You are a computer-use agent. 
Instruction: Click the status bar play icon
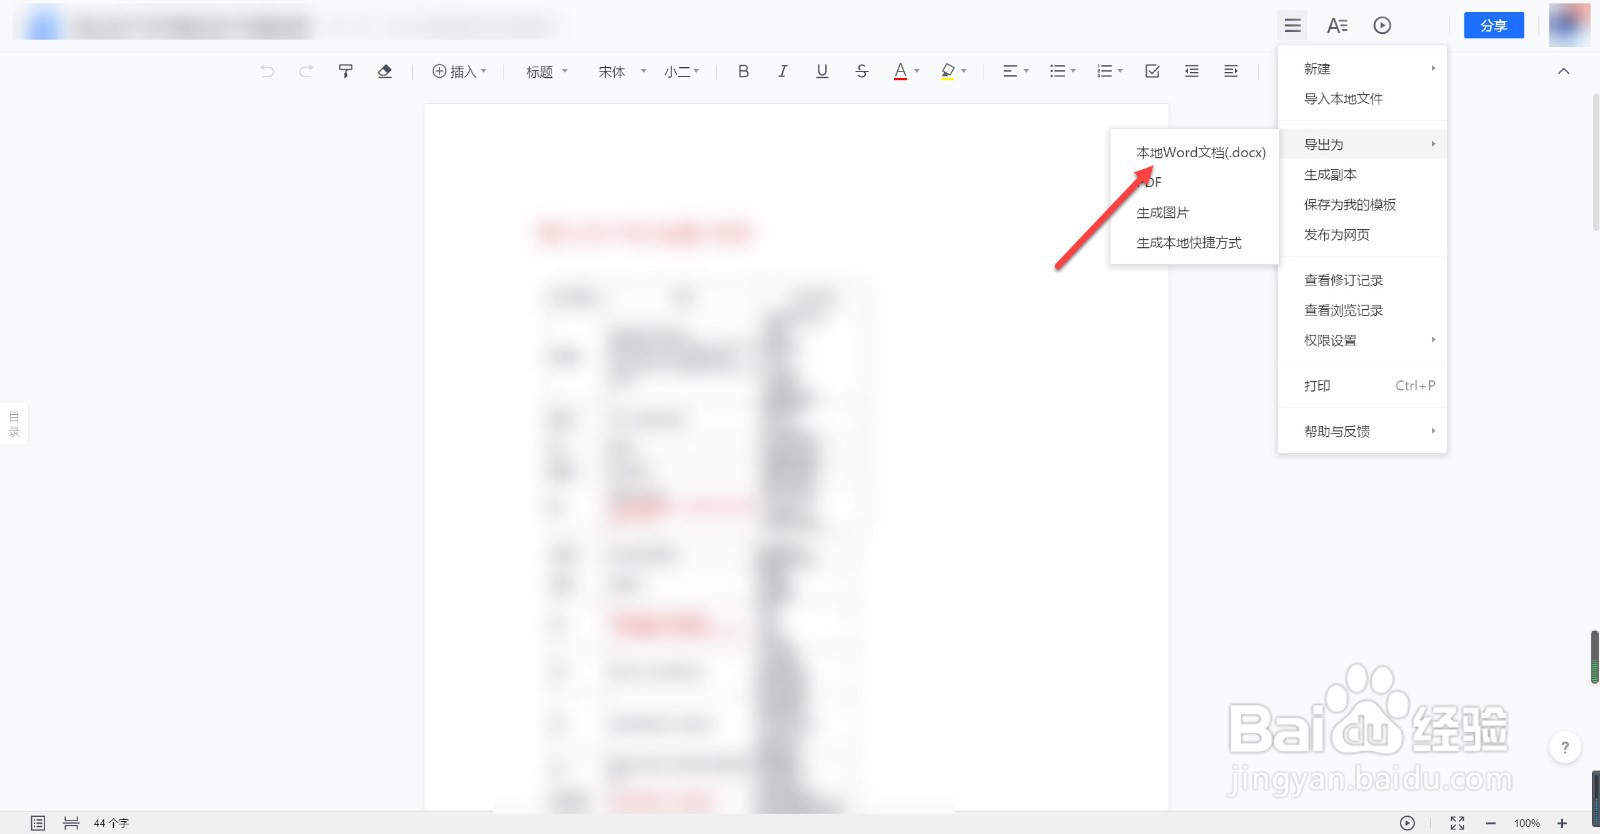pos(1407,823)
